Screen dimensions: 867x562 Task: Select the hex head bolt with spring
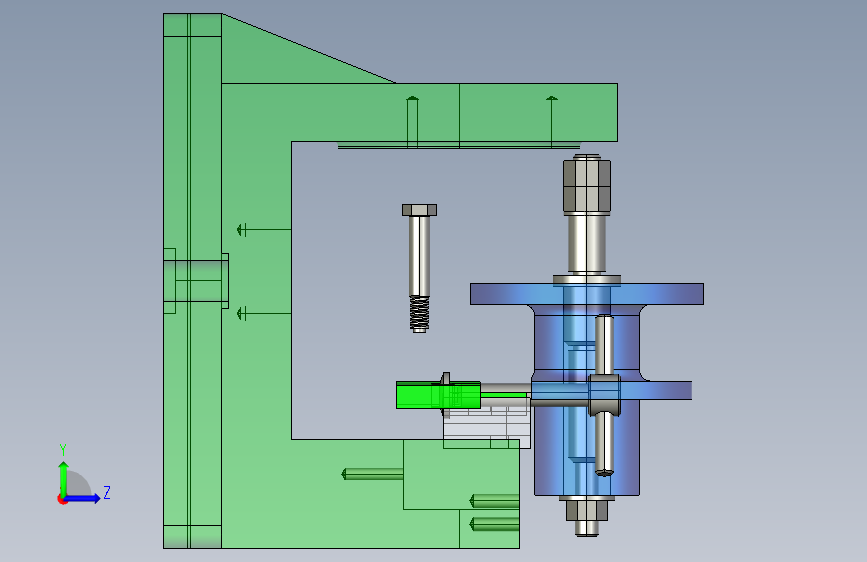click(x=419, y=268)
